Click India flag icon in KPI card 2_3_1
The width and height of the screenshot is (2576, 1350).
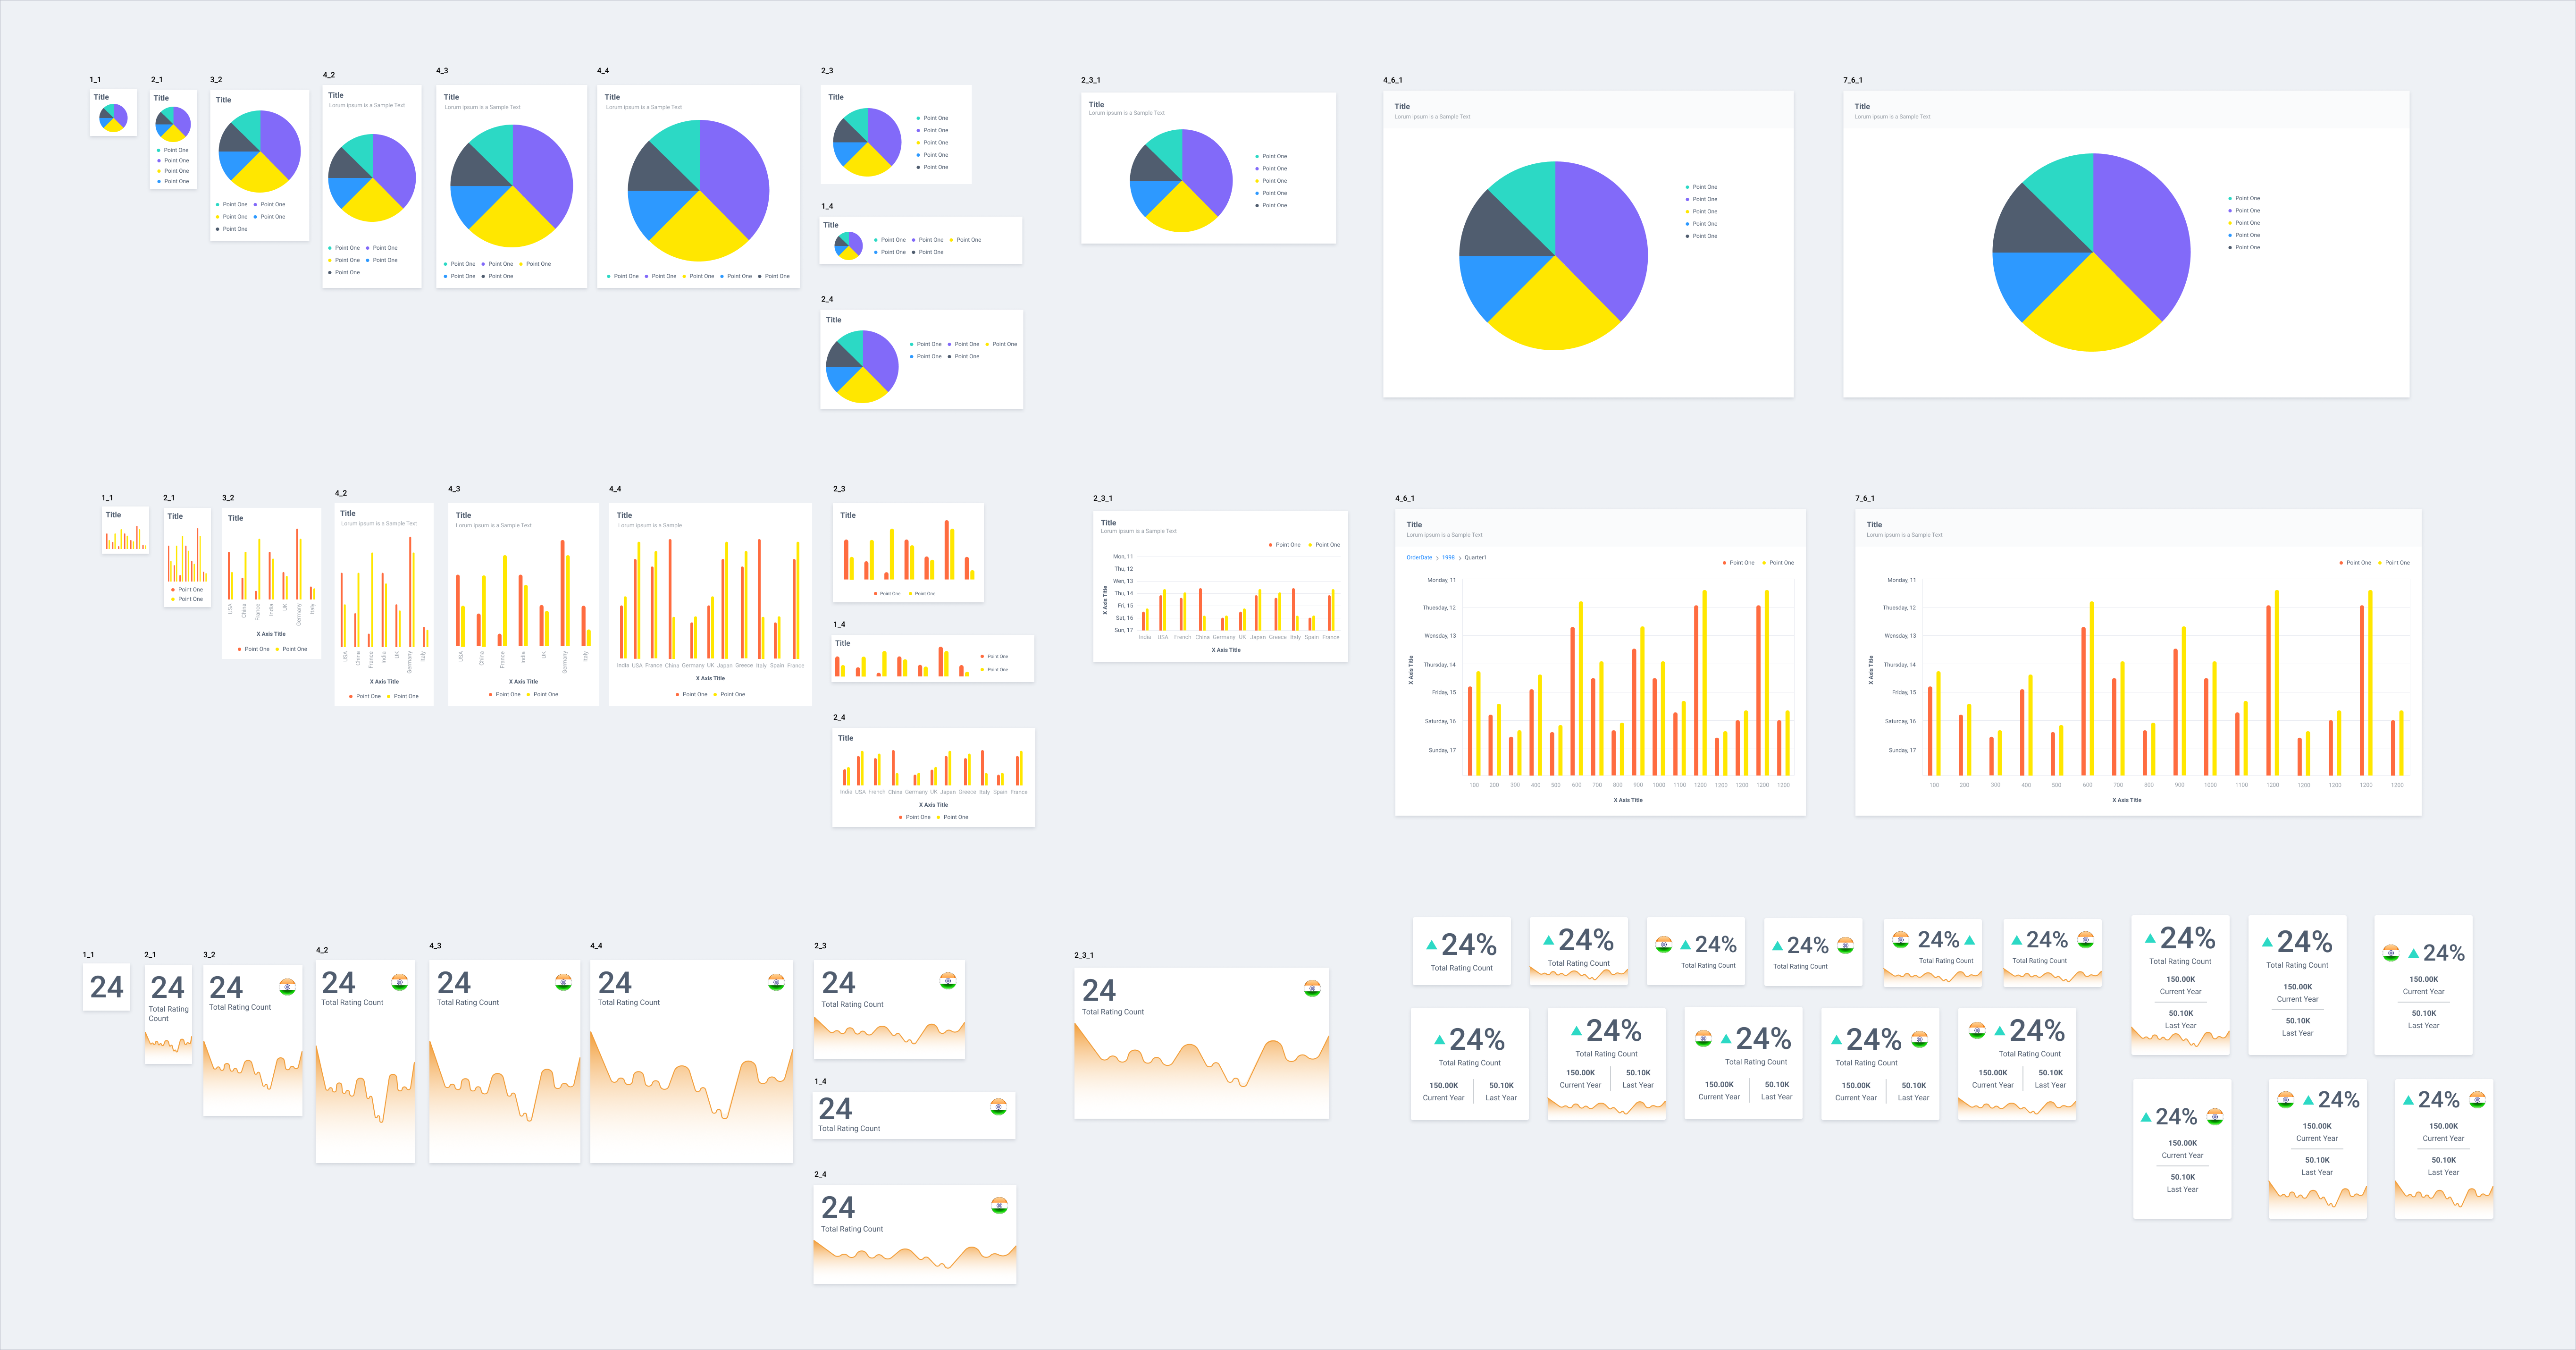click(1312, 988)
